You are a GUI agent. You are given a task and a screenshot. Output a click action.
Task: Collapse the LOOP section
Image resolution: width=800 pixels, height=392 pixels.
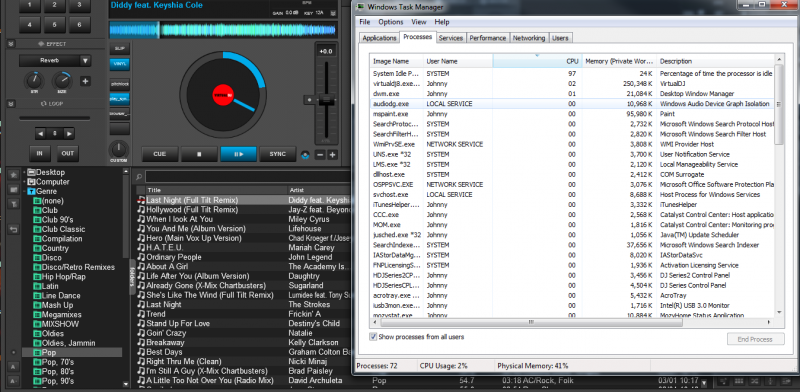coord(11,104)
